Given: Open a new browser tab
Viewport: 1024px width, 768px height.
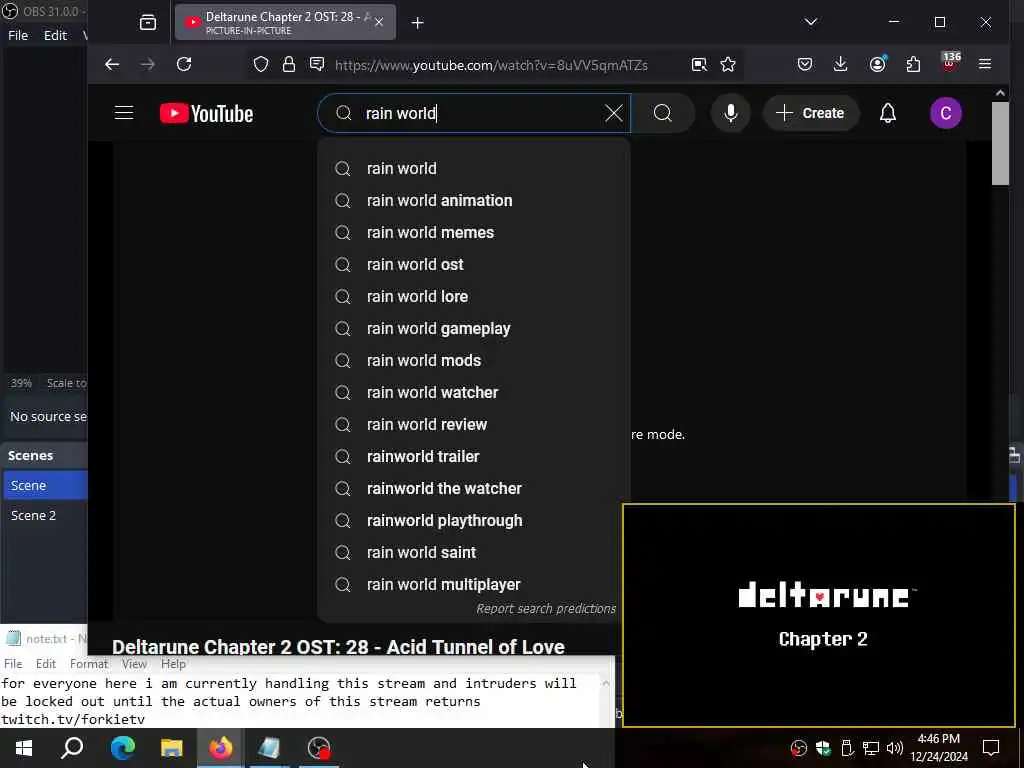Looking at the screenshot, I should click(418, 23).
